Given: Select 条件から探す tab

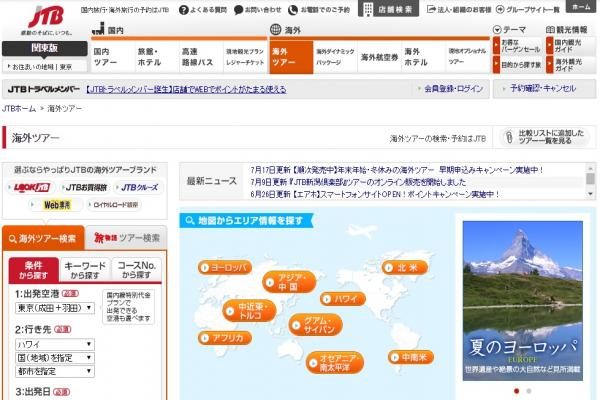Looking at the screenshot, I should [34, 270].
